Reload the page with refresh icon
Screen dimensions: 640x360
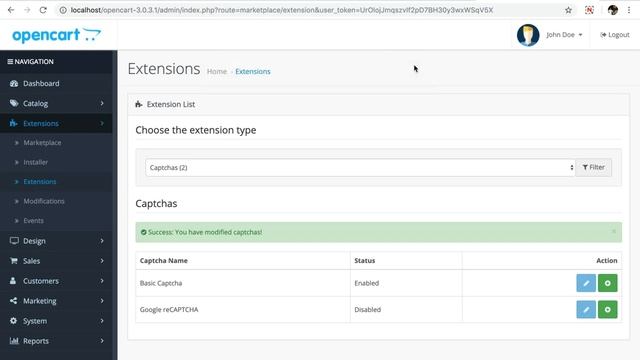(43, 10)
